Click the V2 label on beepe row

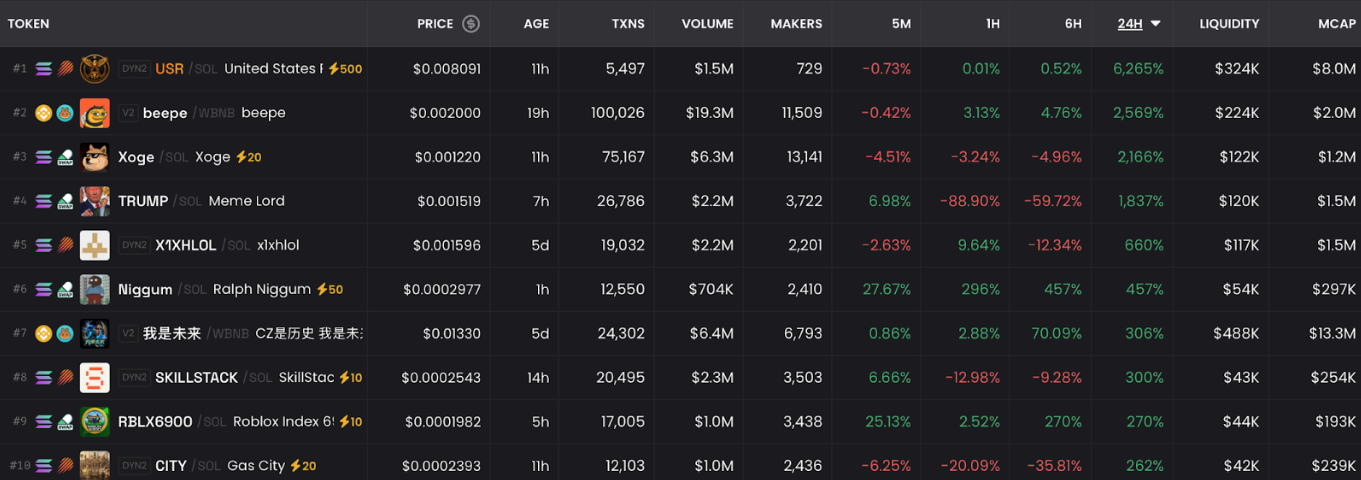[128, 113]
